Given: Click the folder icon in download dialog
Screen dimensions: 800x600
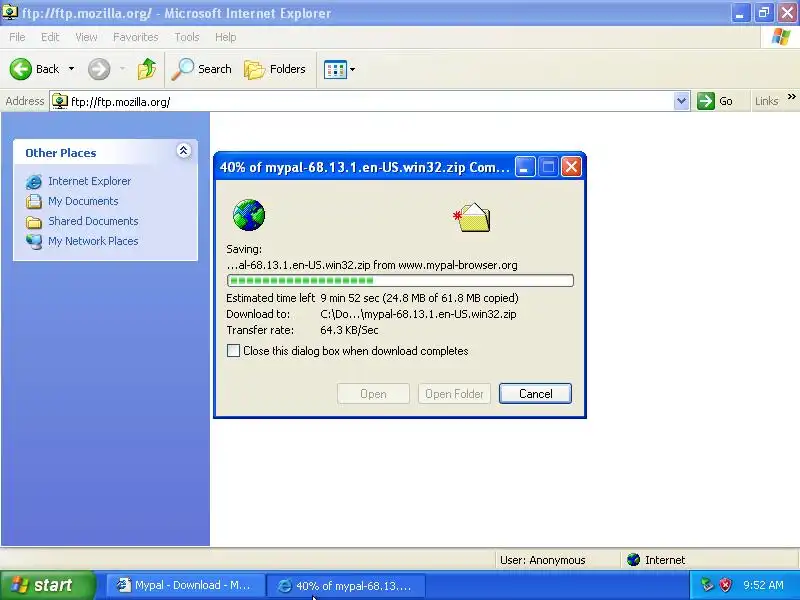Looking at the screenshot, I should [472, 218].
